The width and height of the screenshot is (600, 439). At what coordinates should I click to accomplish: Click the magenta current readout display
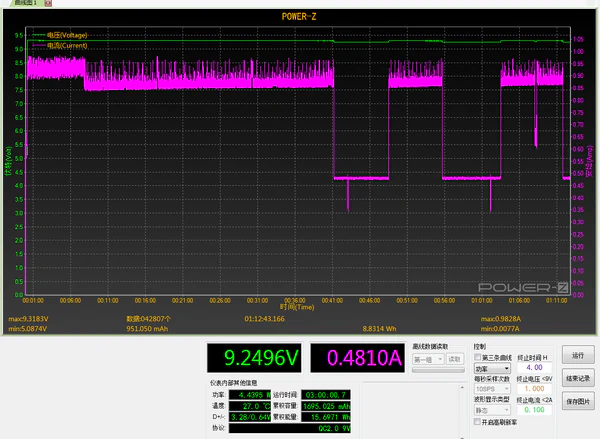coord(355,358)
